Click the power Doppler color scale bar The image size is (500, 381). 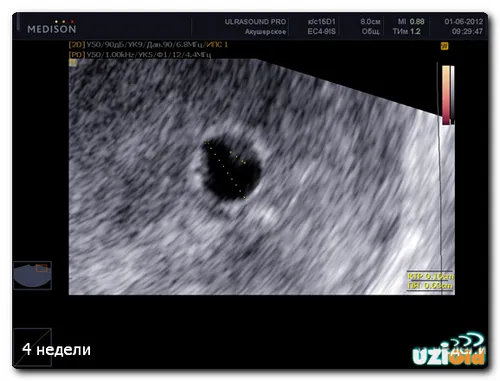coord(446,95)
